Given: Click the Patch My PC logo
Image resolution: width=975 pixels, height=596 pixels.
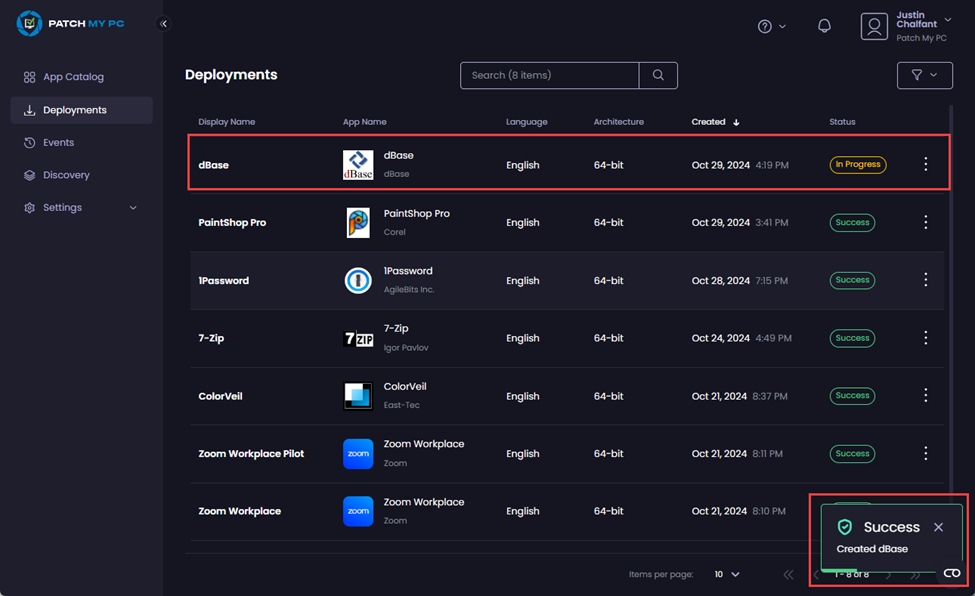Looking at the screenshot, I should (x=70, y=23).
